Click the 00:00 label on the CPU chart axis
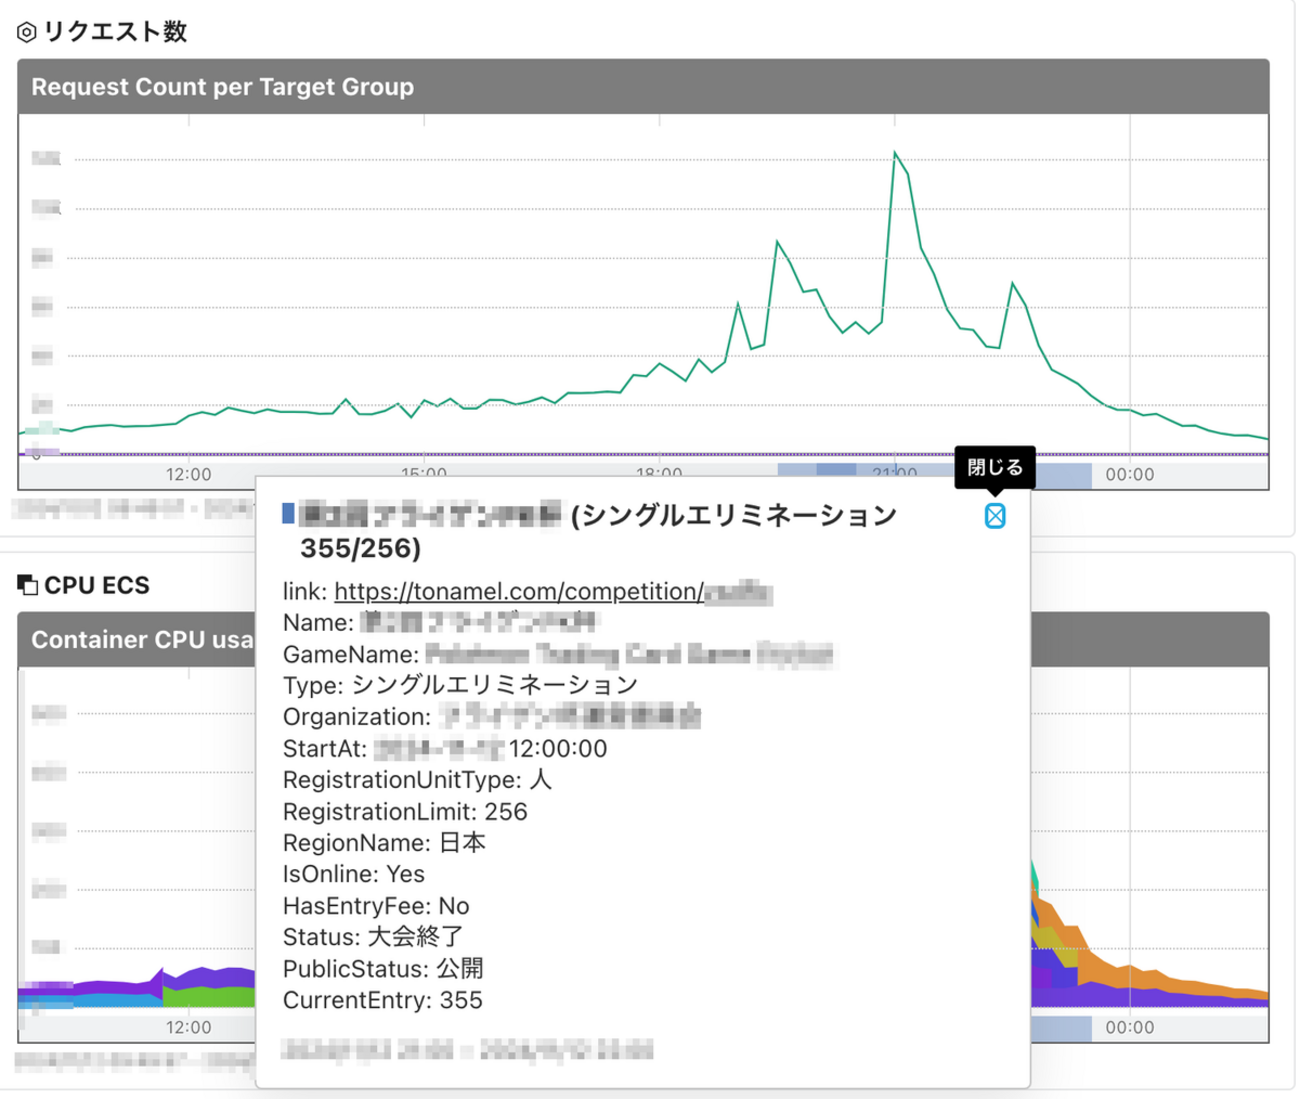The height and width of the screenshot is (1099, 1300). [1129, 1028]
